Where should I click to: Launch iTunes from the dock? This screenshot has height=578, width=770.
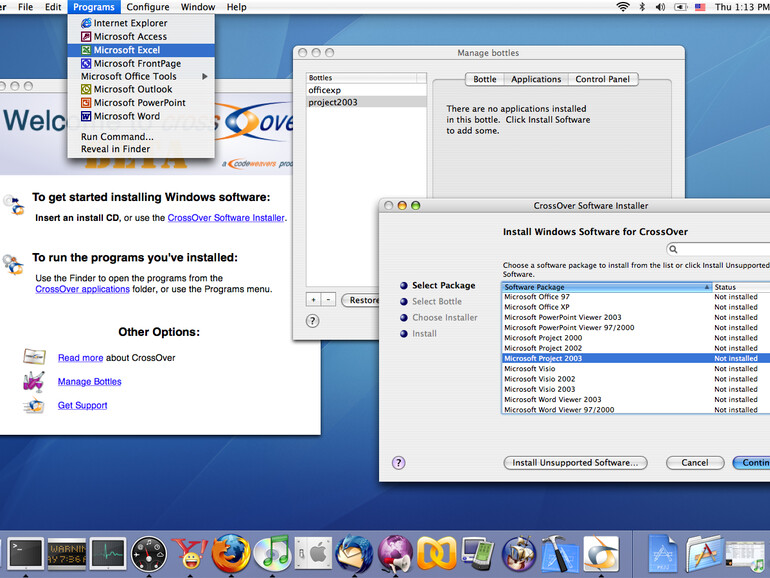(271, 553)
